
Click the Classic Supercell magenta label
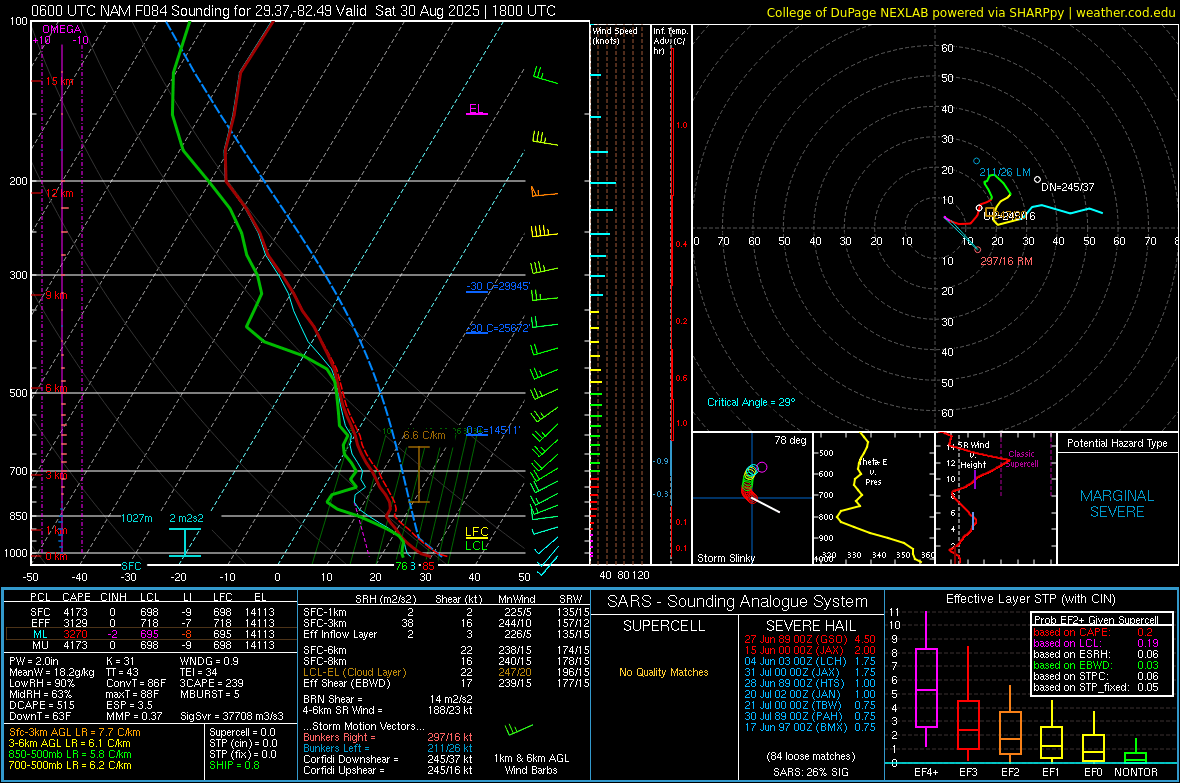tap(1021, 459)
